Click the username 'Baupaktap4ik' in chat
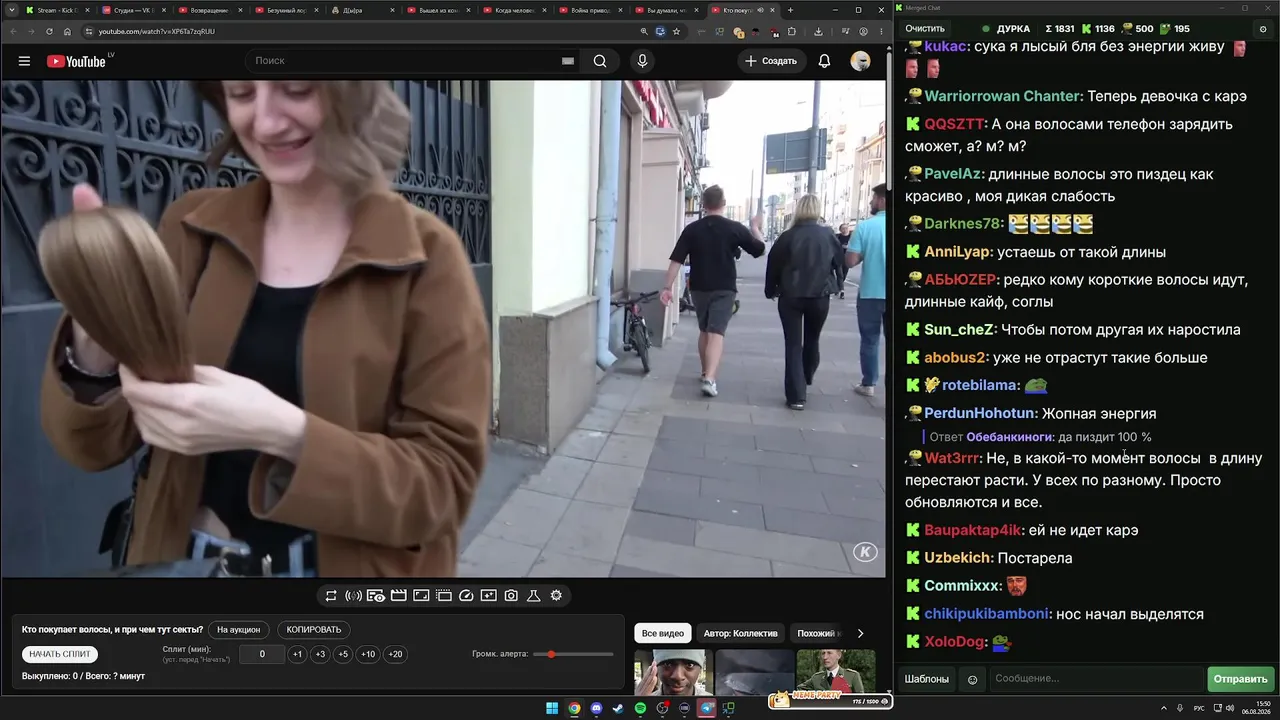The width and height of the screenshot is (1280, 720). [973, 530]
